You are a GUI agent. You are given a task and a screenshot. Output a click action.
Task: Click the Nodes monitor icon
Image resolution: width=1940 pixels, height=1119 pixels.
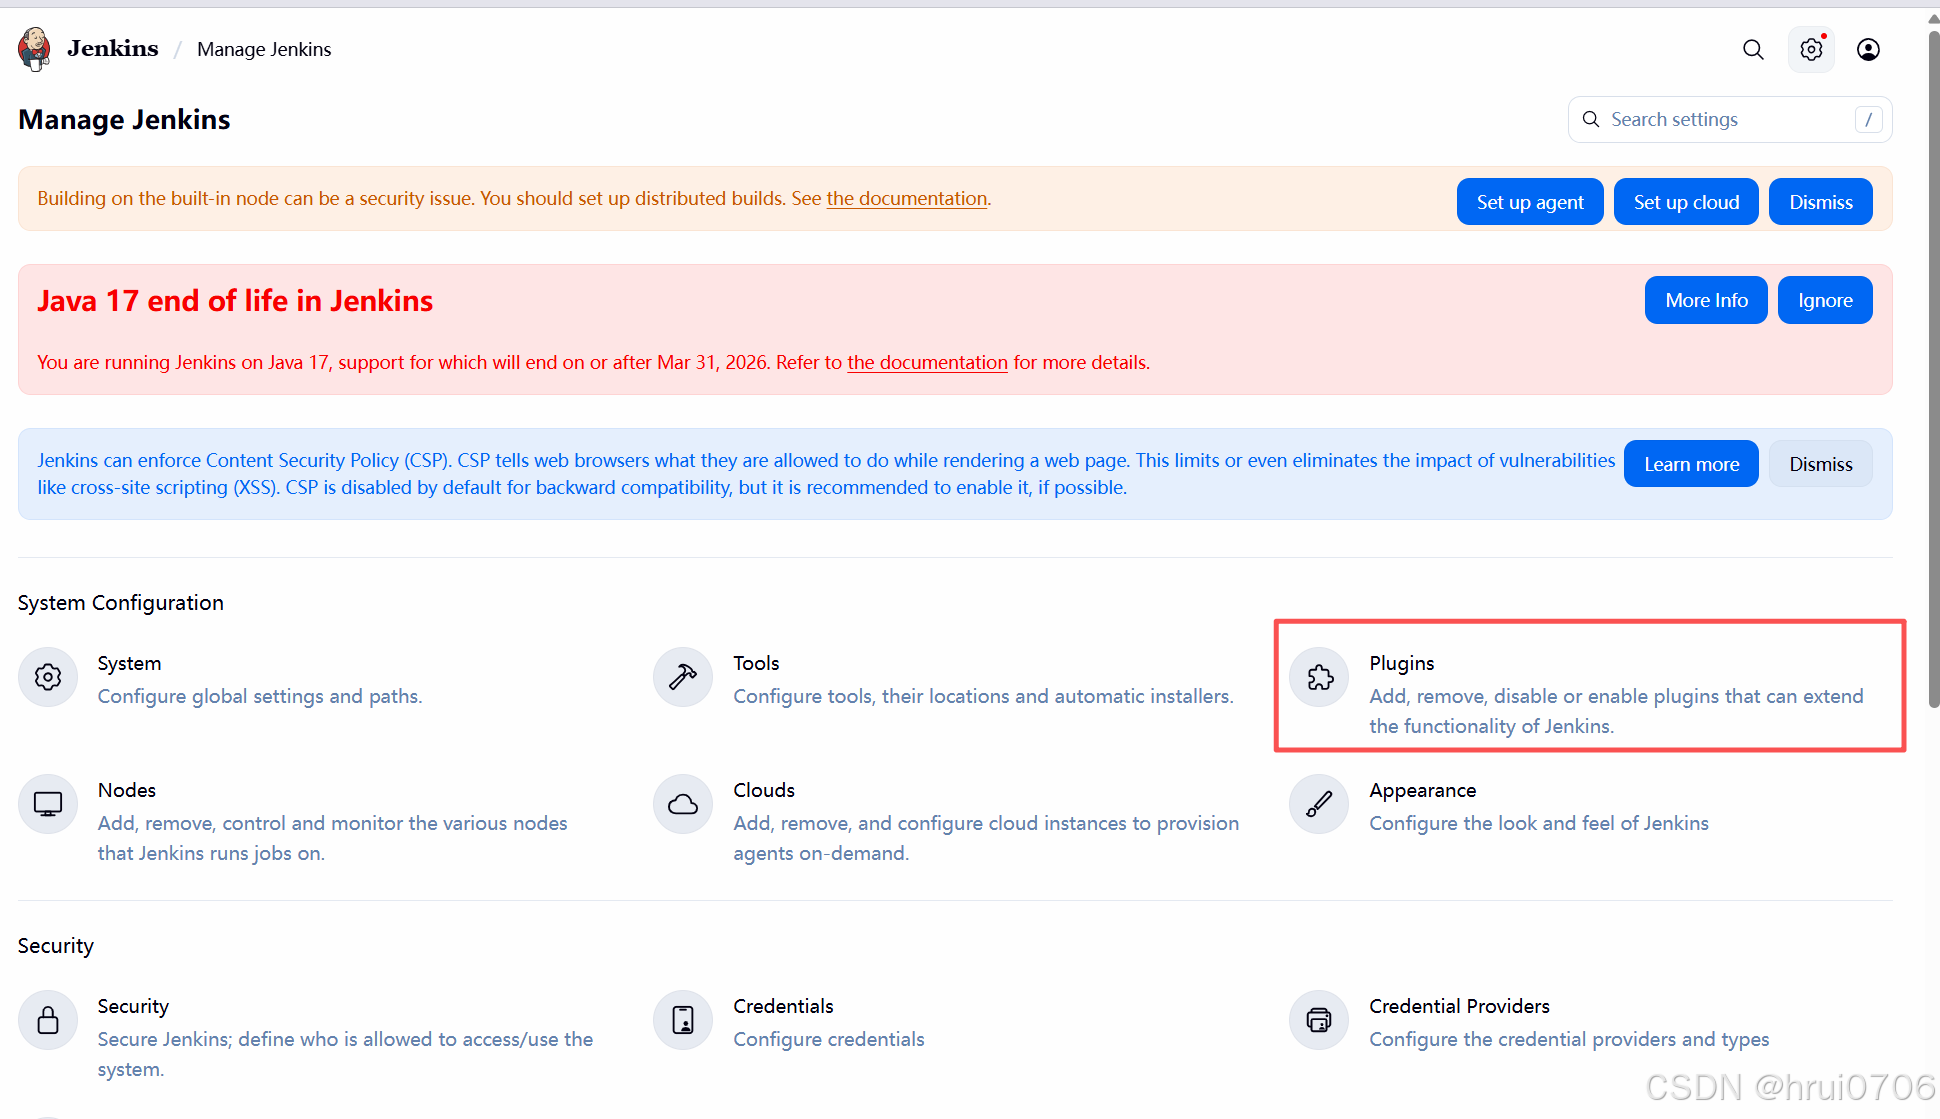coord(48,804)
